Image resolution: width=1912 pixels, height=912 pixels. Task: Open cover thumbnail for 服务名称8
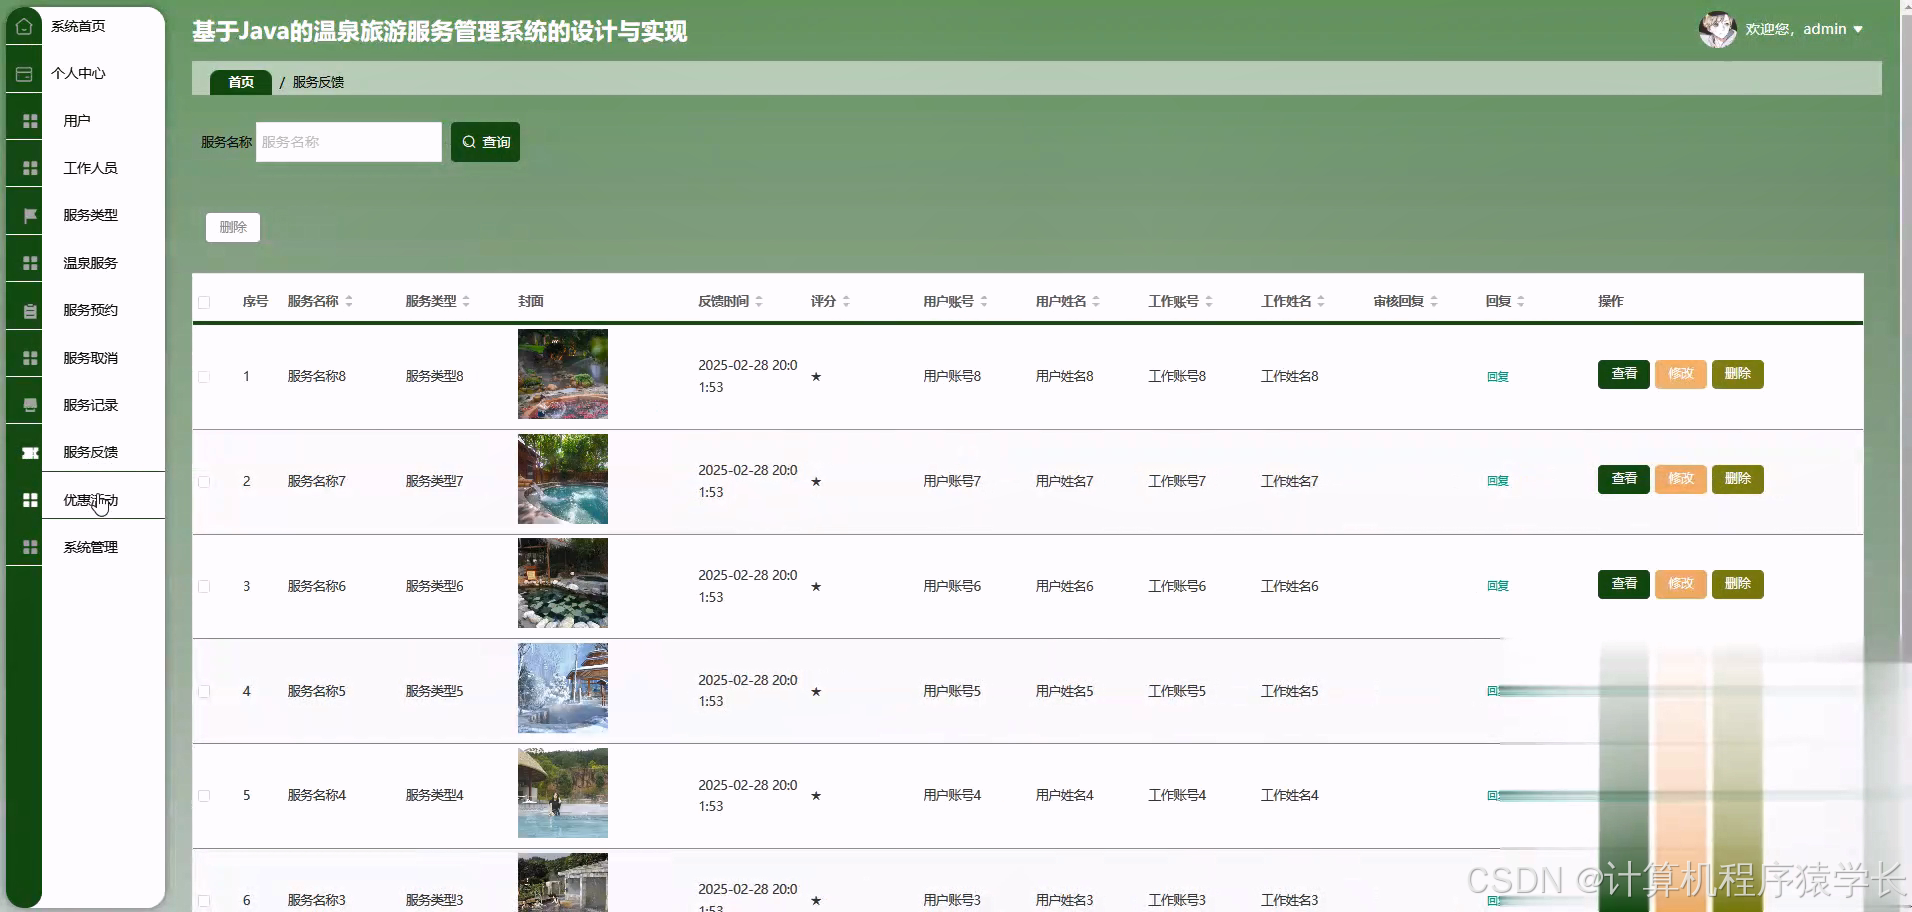(563, 374)
